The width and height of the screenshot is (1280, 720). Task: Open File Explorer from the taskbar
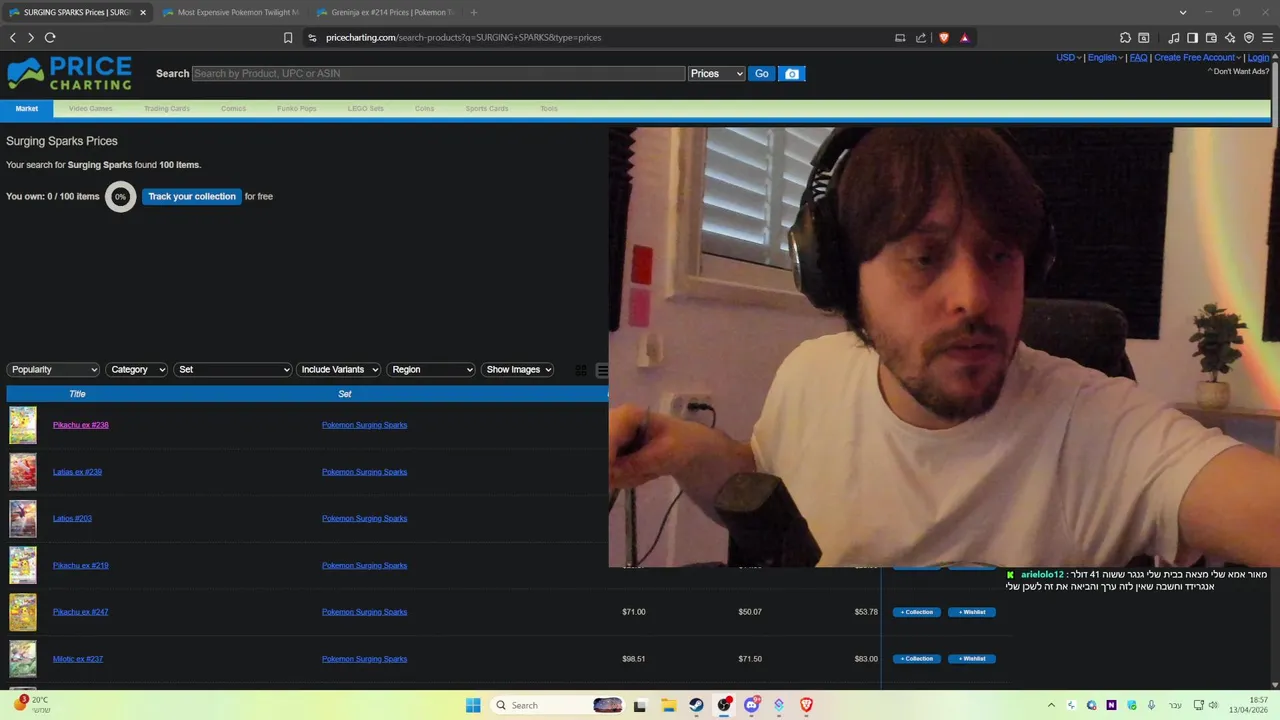[x=668, y=705]
